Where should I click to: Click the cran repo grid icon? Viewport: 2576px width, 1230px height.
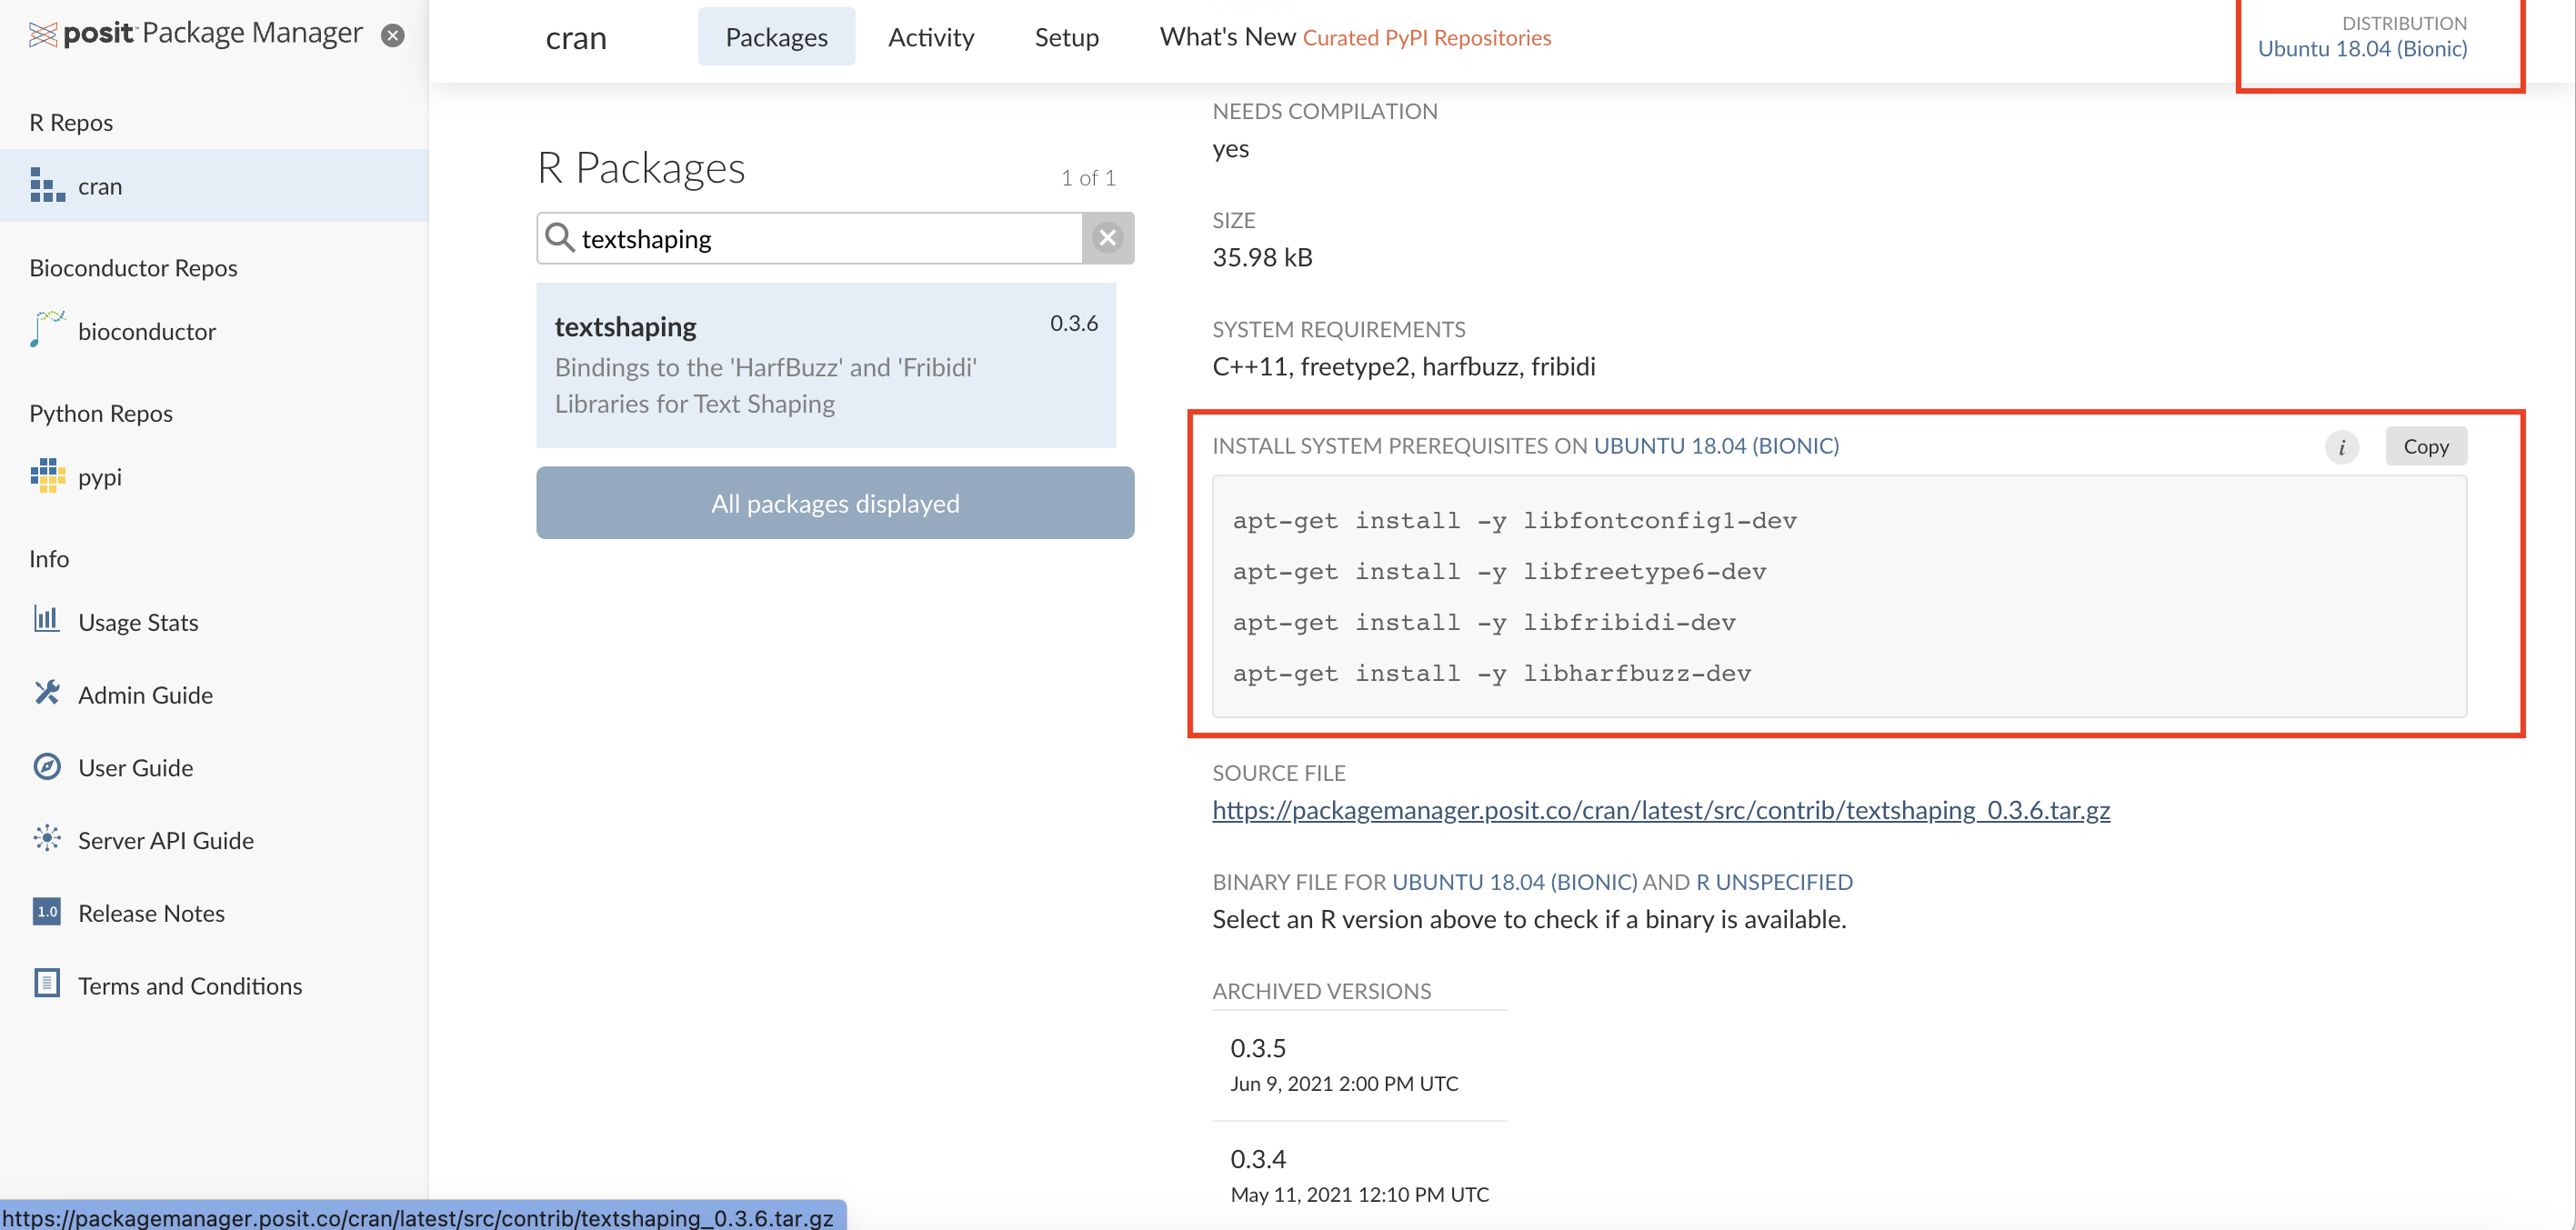tap(46, 186)
